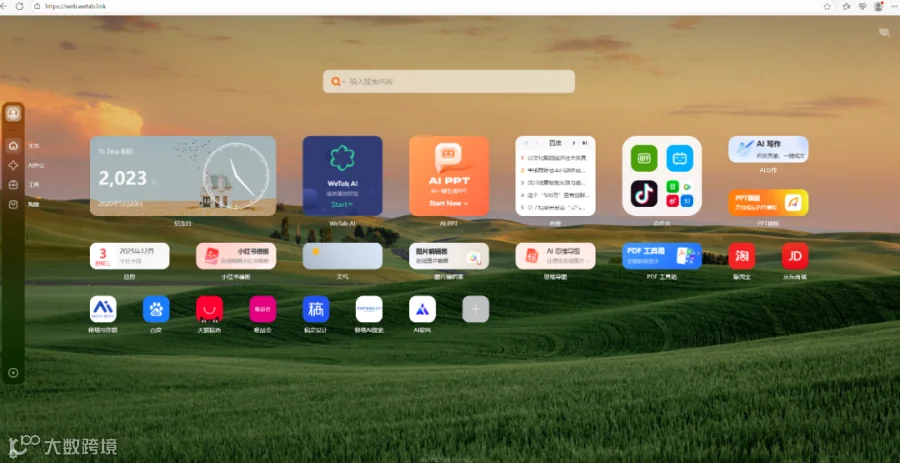This screenshot has width=900, height=463.
Task: Open the calendar widget showing 2025年12月
Action: [130, 256]
